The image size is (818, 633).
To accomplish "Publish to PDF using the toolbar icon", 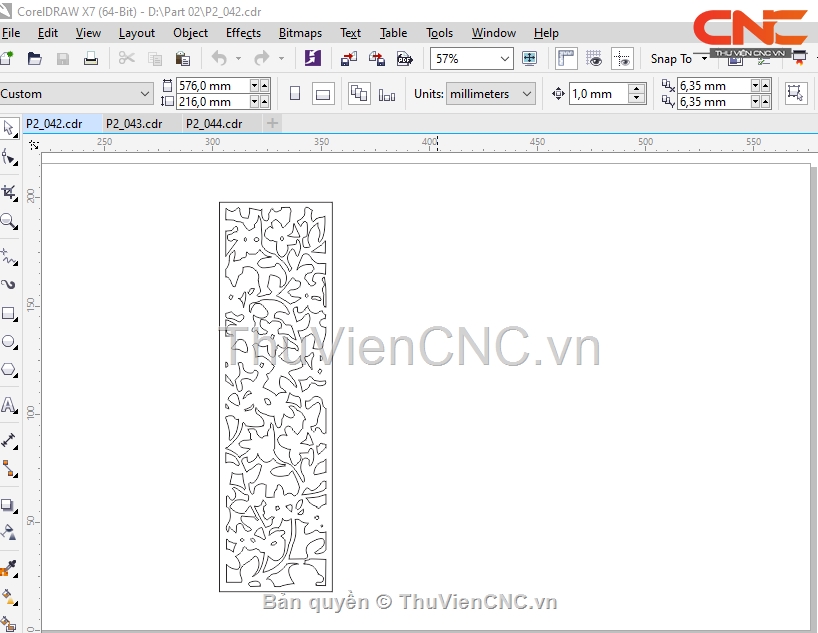I will [x=405, y=58].
